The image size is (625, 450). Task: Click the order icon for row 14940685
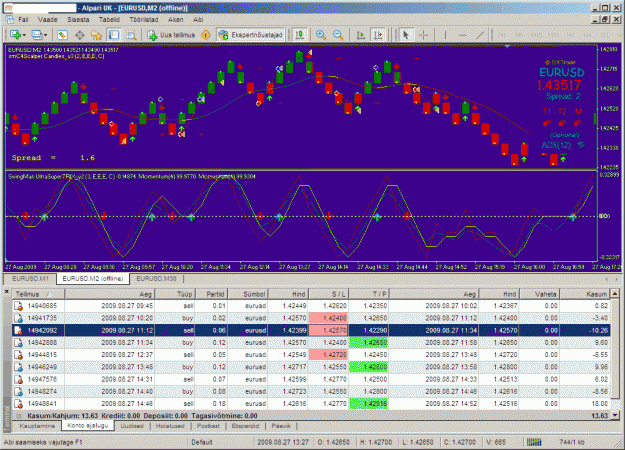point(18,306)
